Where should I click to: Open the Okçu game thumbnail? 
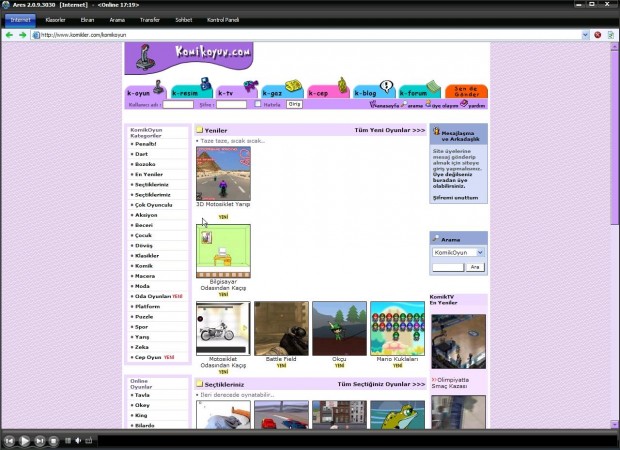click(x=340, y=329)
